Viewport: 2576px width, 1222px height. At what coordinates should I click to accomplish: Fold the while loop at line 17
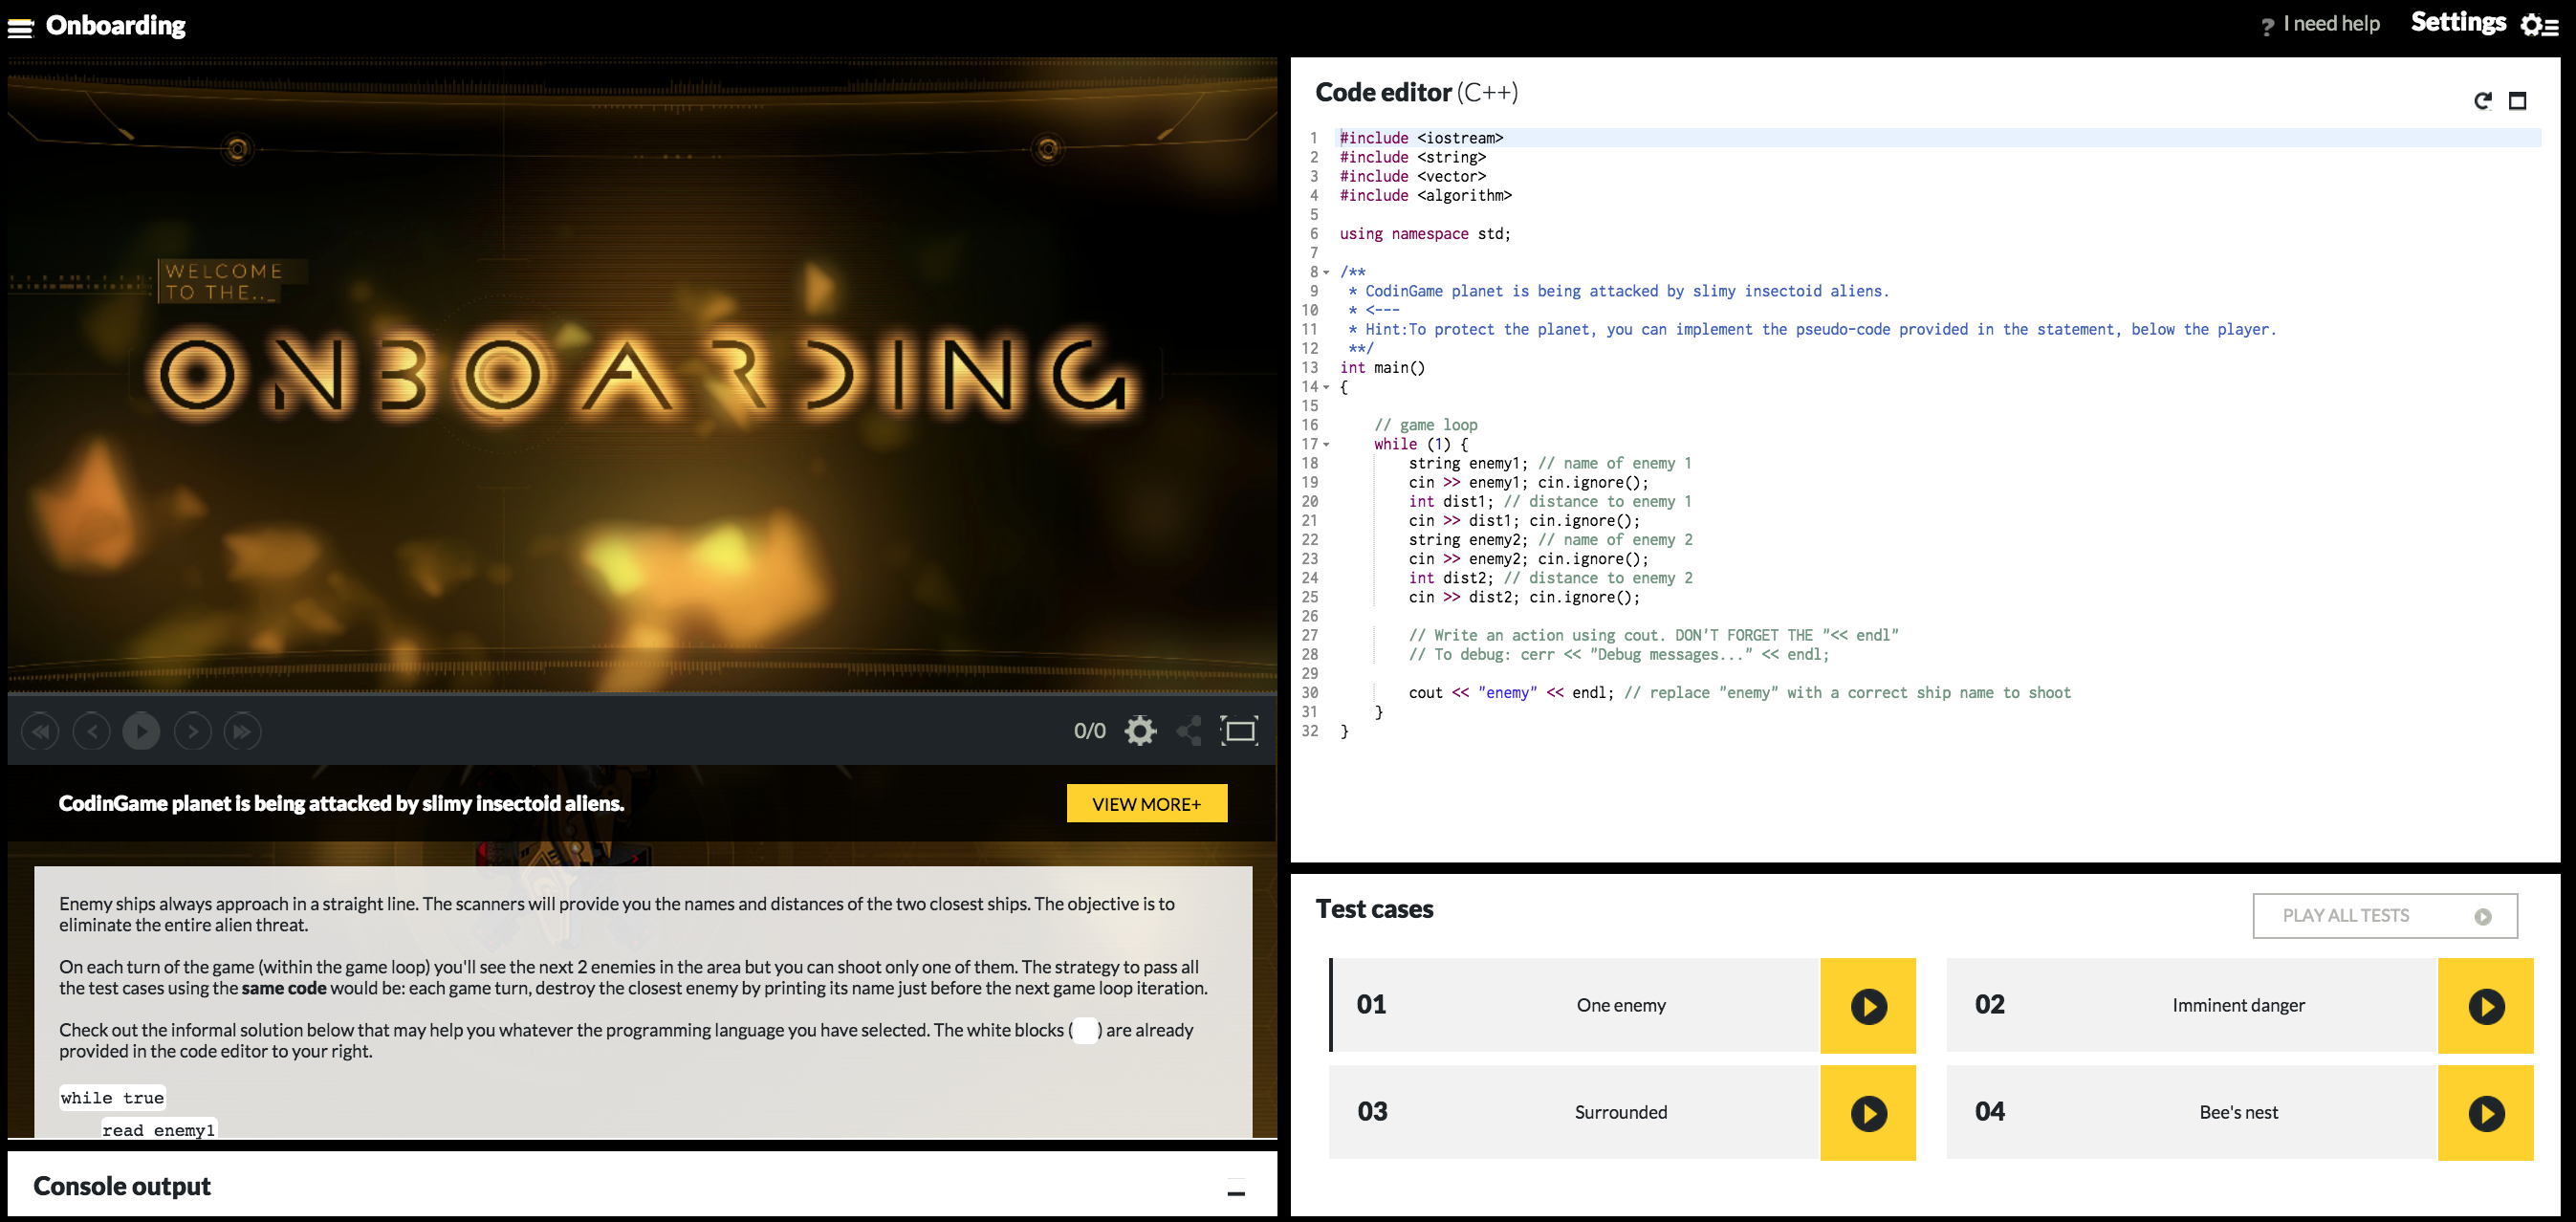point(1326,445)
